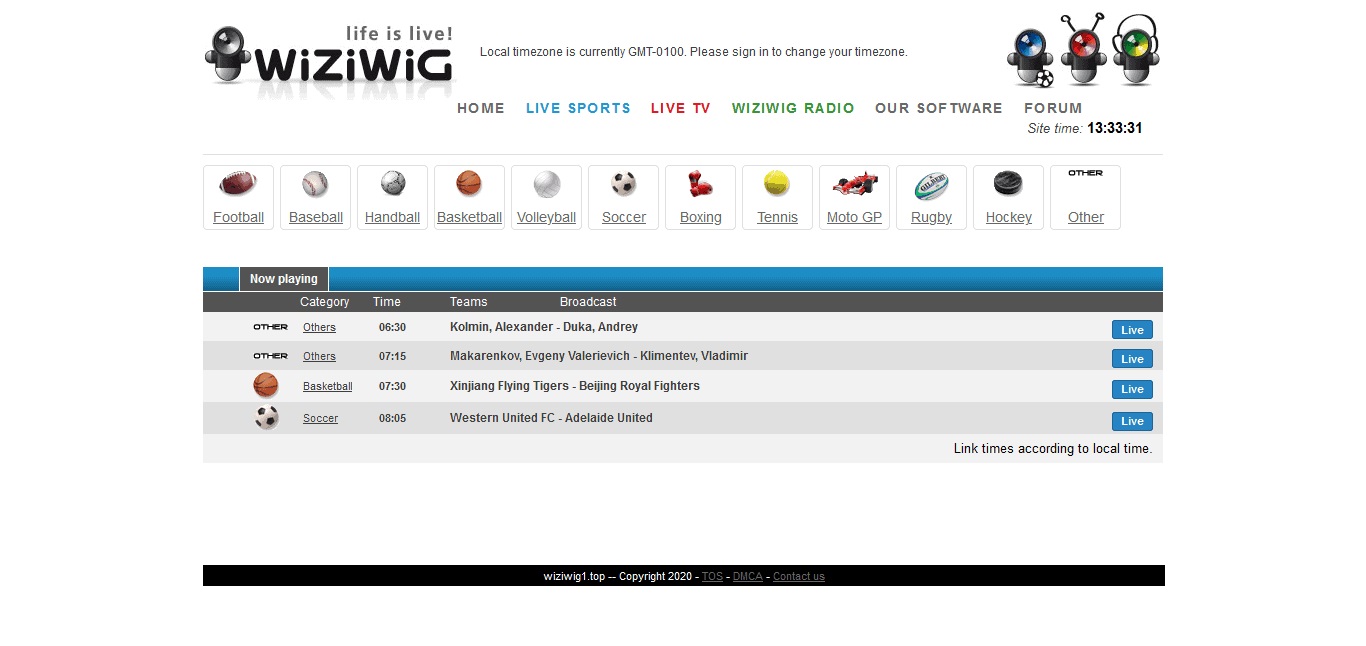Click Live button for Western United FC match
Image resolution: width=1366 pixels, height=646 pixels.
coord(1132,421)
